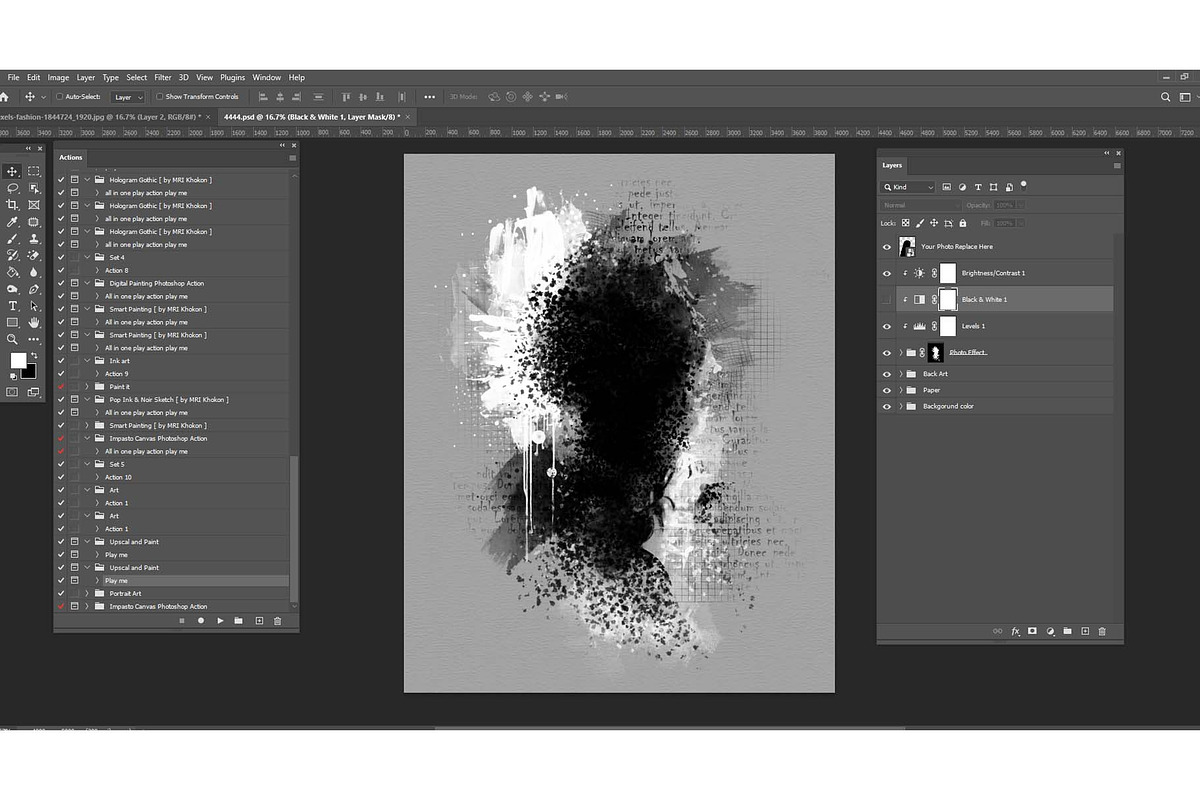The width and height of the screenshot is (1200, 800).
Task: Switch to the fashion-1844724_1920.jpg tab
Action: [106, 117]
